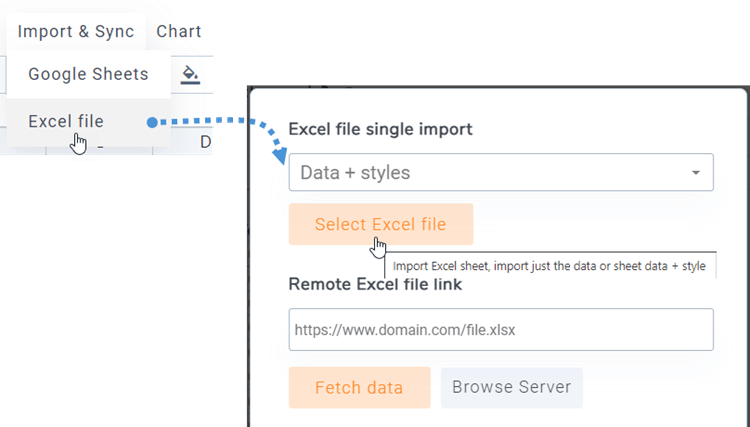Click the Select Excel file button
The width and height of the screenshot is (750, 427).
[381, 224]
